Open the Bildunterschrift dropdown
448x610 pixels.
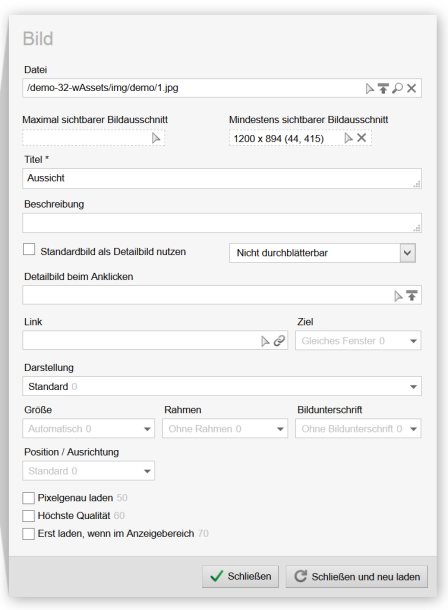tap(358, 429)
